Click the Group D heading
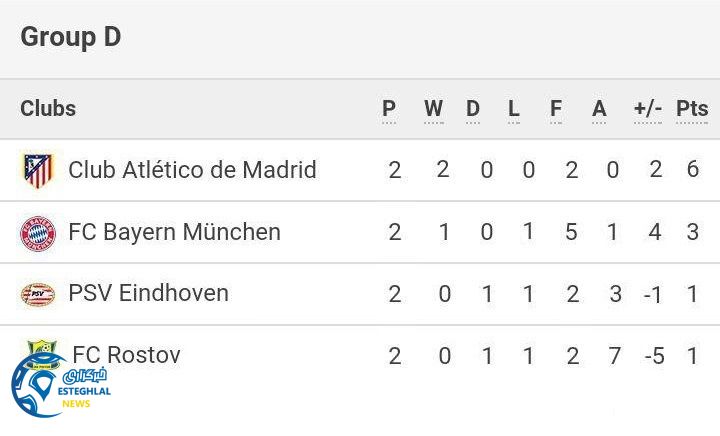This screenshot has width=720, height=436. 70,37
